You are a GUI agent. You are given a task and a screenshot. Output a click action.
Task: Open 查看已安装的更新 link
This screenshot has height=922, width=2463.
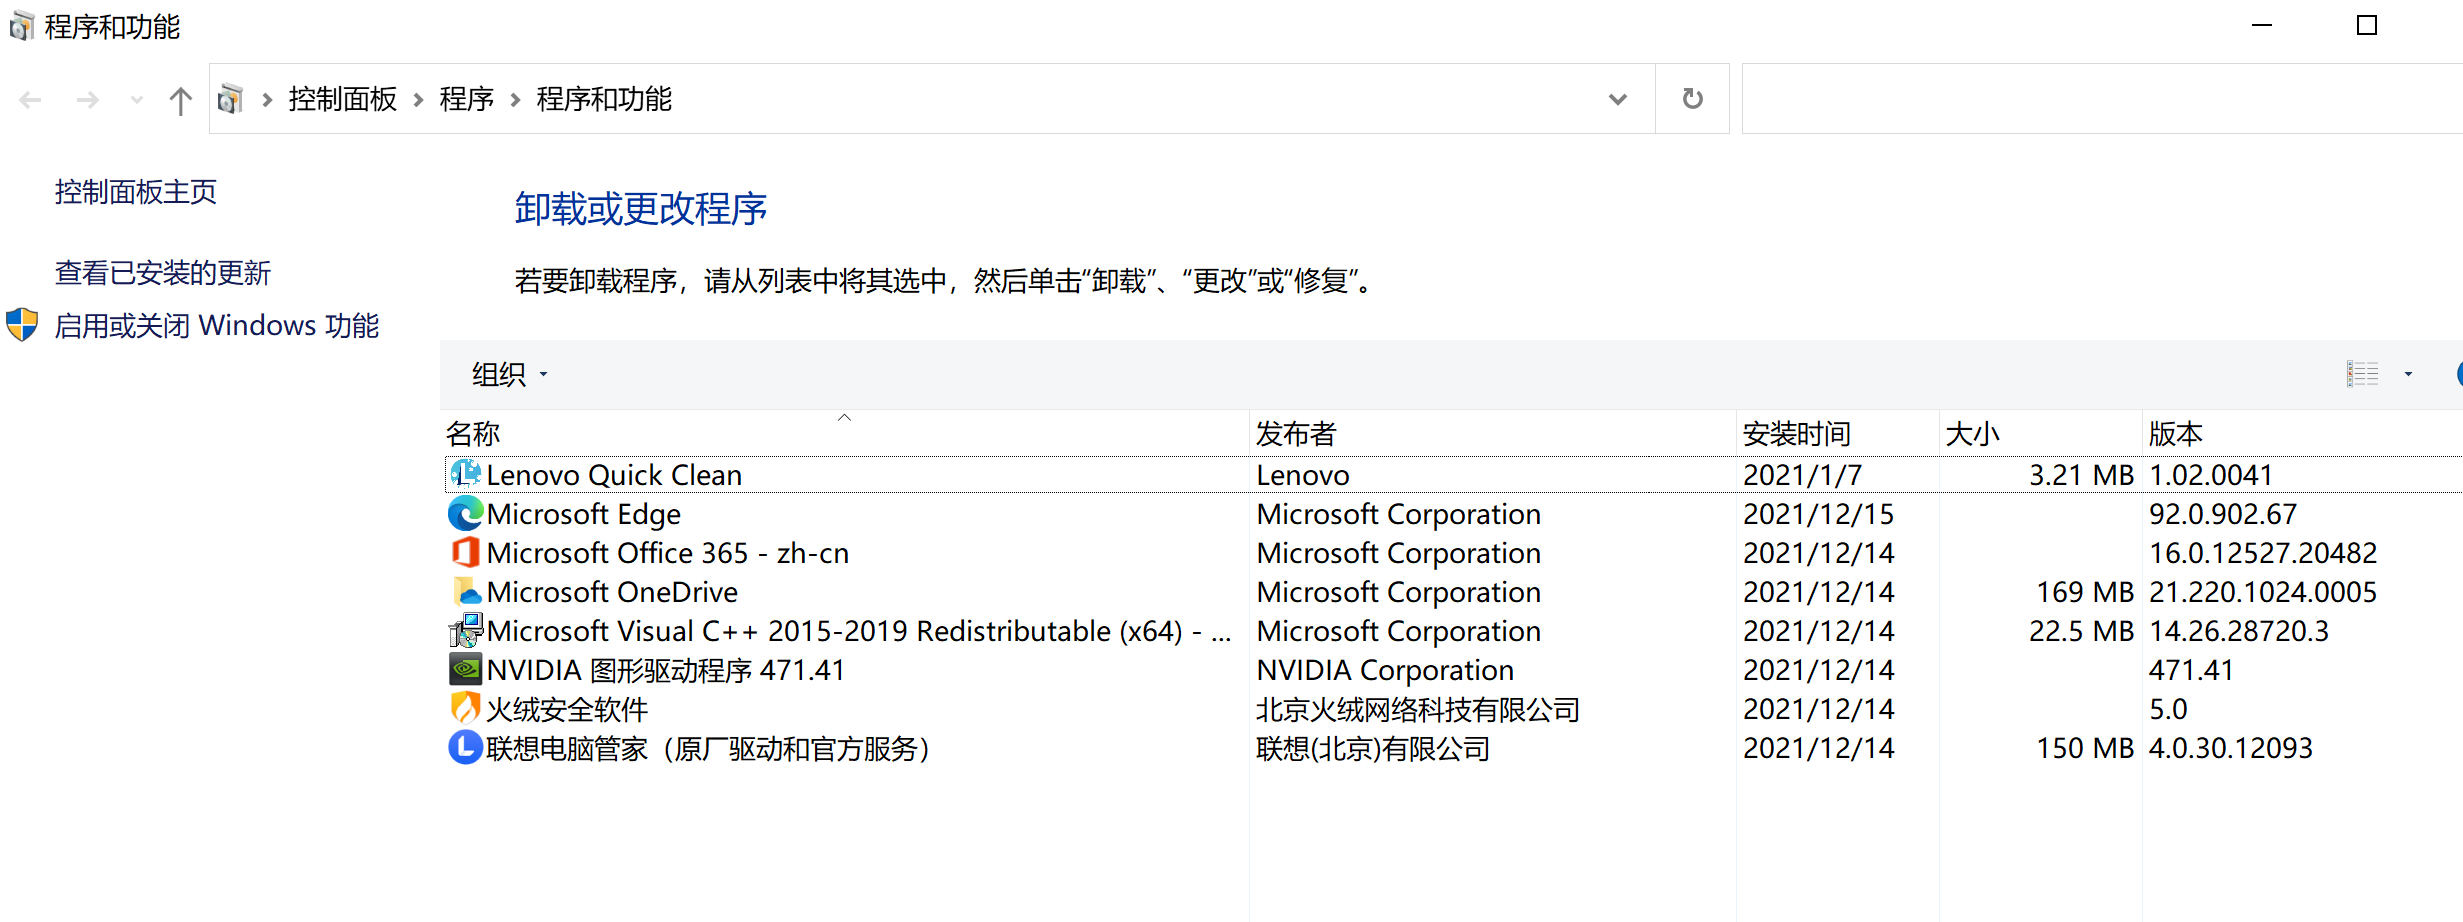point(163,272)
